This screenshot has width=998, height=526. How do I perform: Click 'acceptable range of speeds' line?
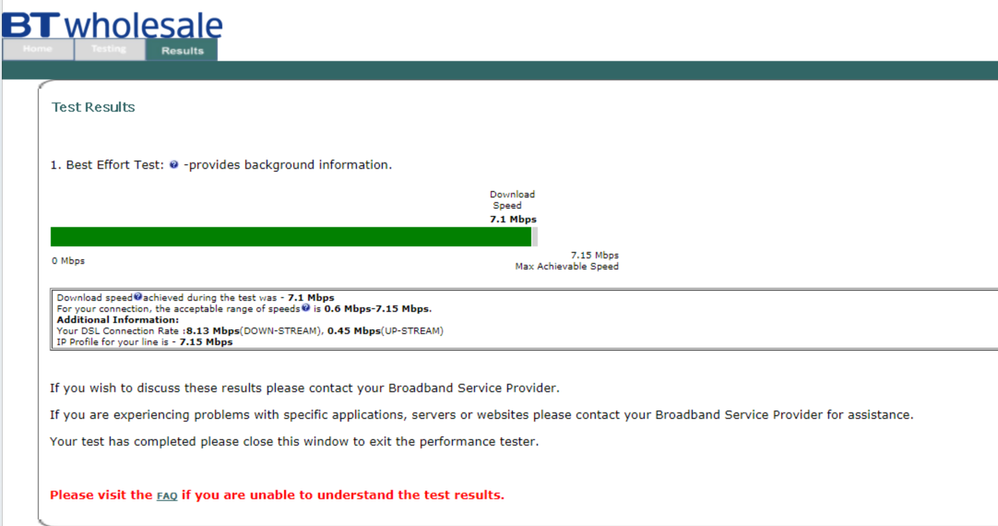pyautogui.click(x=244, y=309)
